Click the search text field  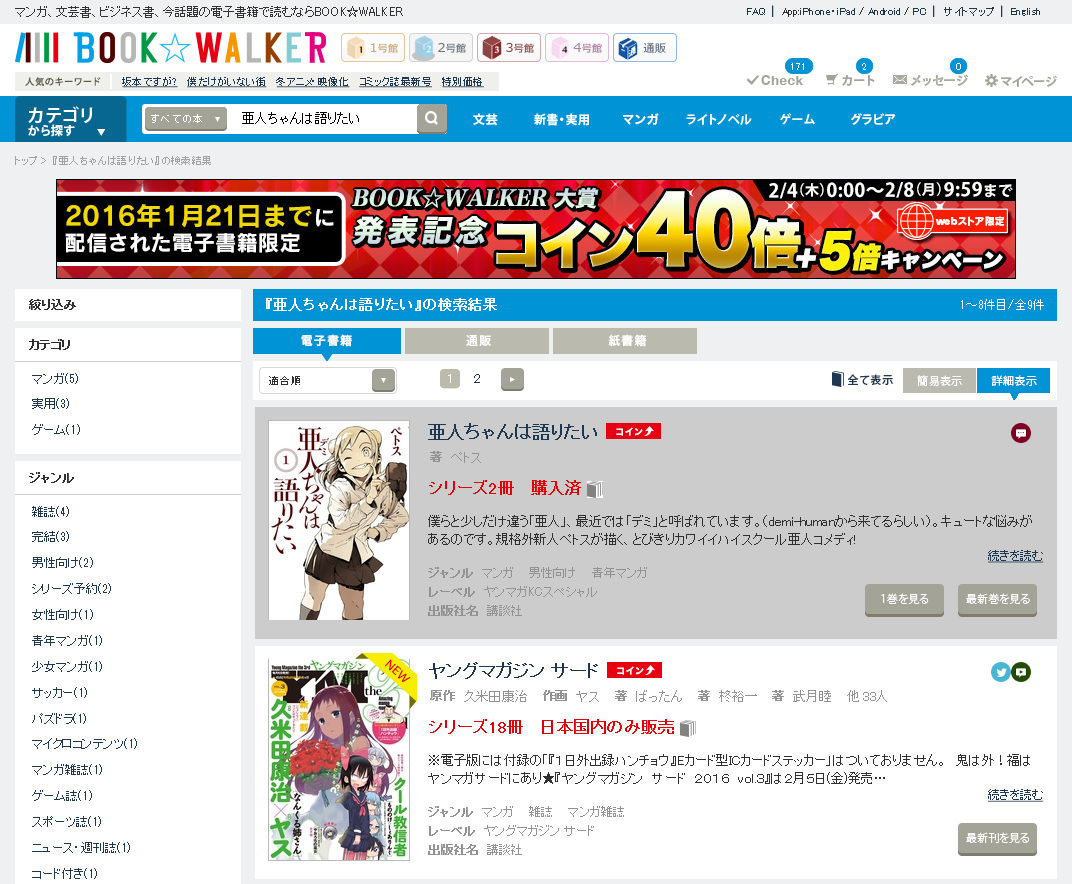coord(325,118)
